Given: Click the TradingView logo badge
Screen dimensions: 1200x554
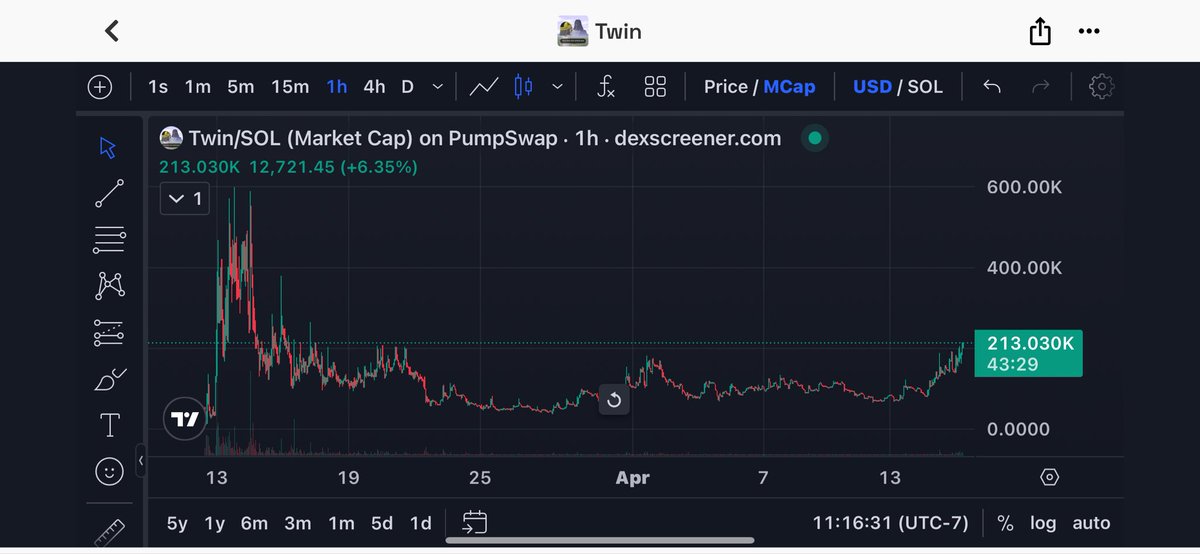Looking at the screenshot, I should [184, 420].
